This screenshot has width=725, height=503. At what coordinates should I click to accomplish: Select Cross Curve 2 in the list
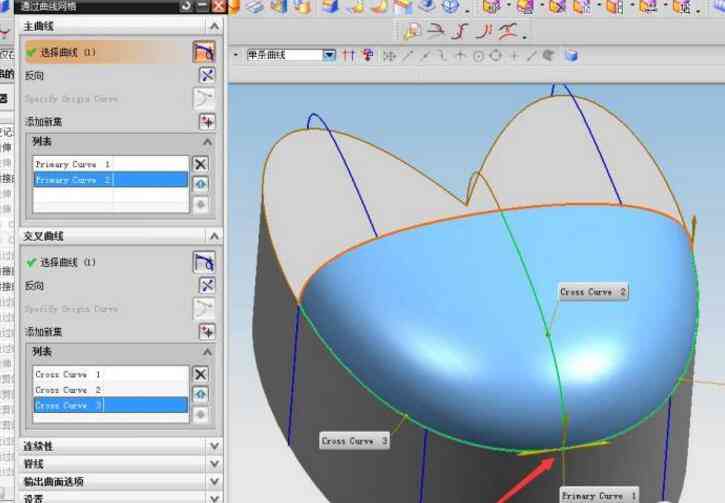point(111,390)
